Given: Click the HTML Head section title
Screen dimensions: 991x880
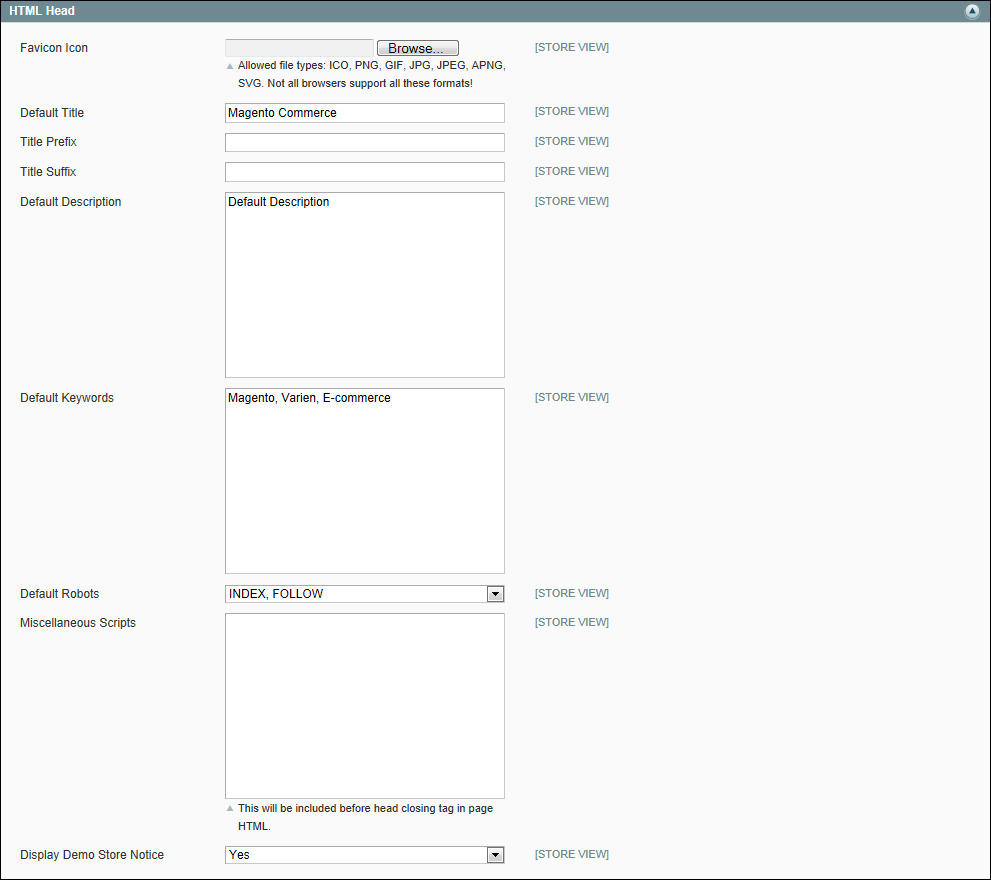Looking at the screenshot, I should tap(42, 11).
